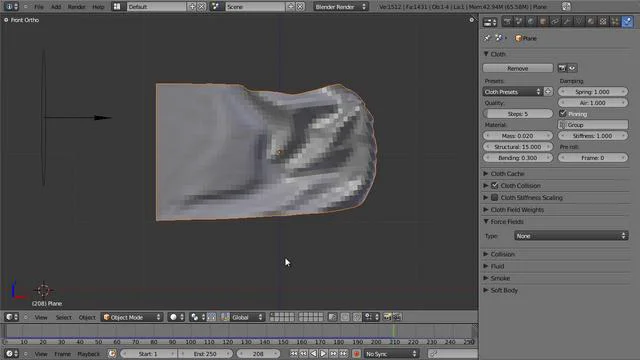Add a cloth preset with plus icon
Image resolution: width=640 pixels, height=360 pixels.
point(548,92)
